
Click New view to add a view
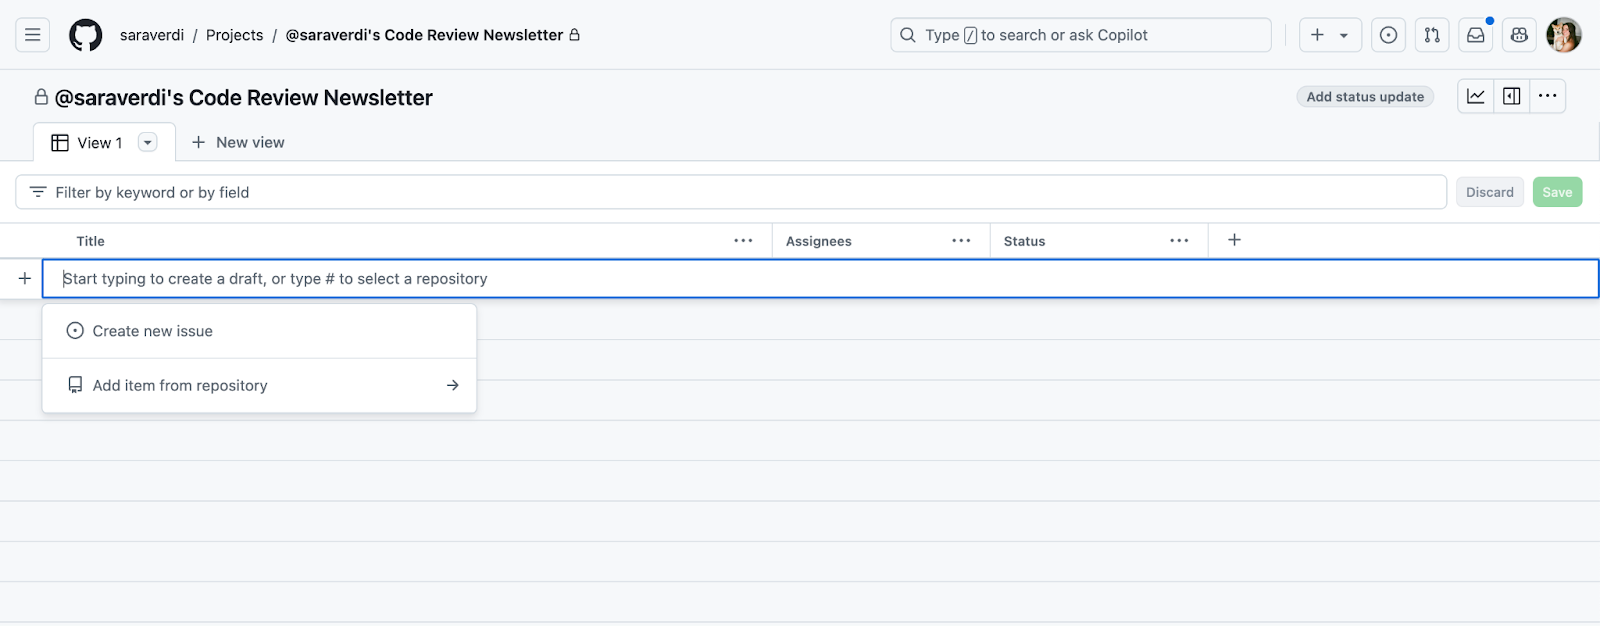click(238, 142)
